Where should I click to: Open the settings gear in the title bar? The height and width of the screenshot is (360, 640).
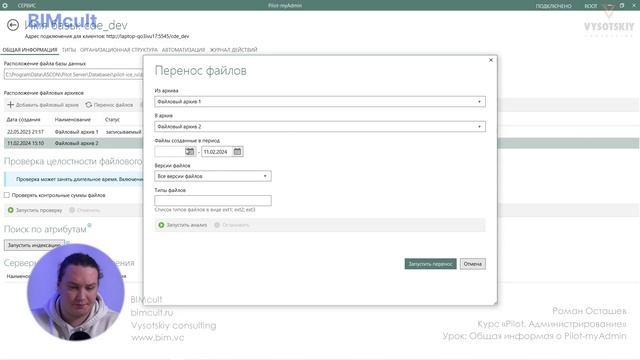(x=5, y=5)
